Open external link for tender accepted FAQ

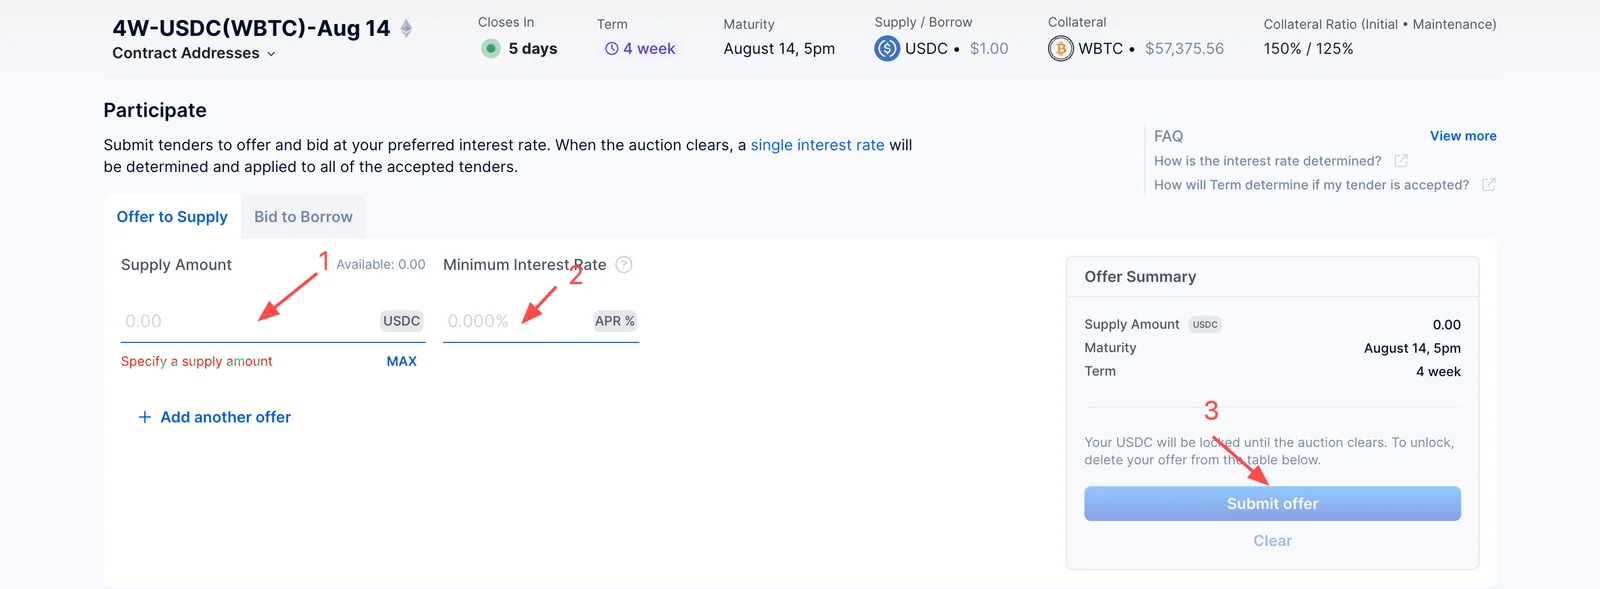point(1489,185)
